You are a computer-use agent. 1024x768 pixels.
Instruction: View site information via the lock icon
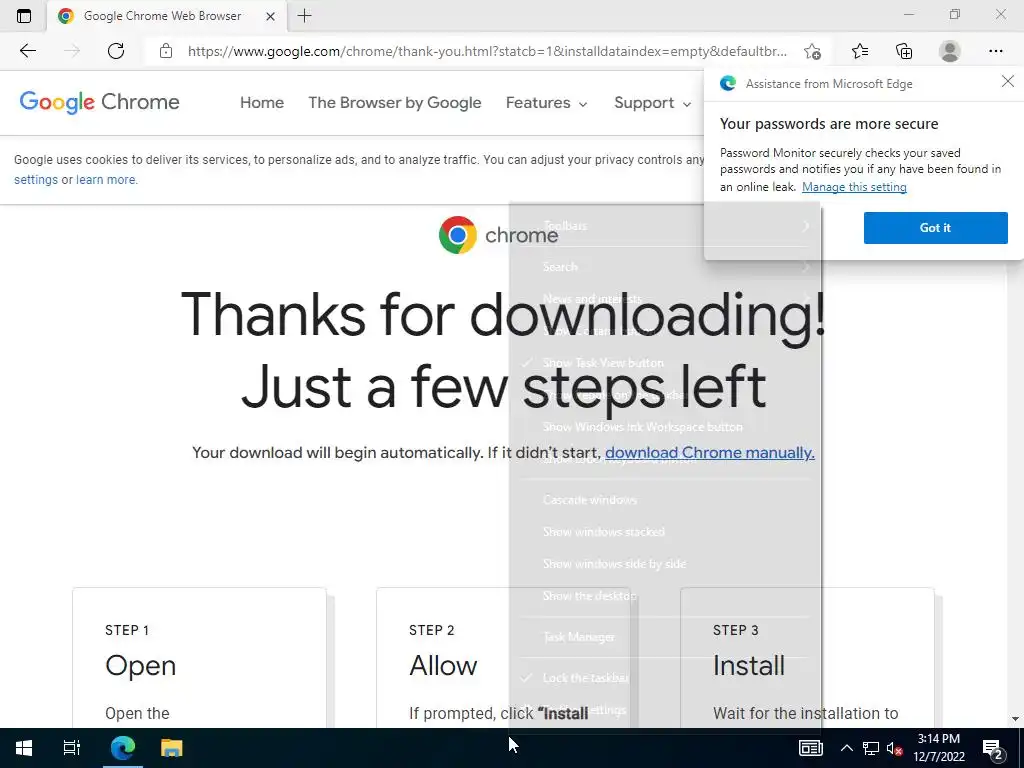(x=166, y=51)
